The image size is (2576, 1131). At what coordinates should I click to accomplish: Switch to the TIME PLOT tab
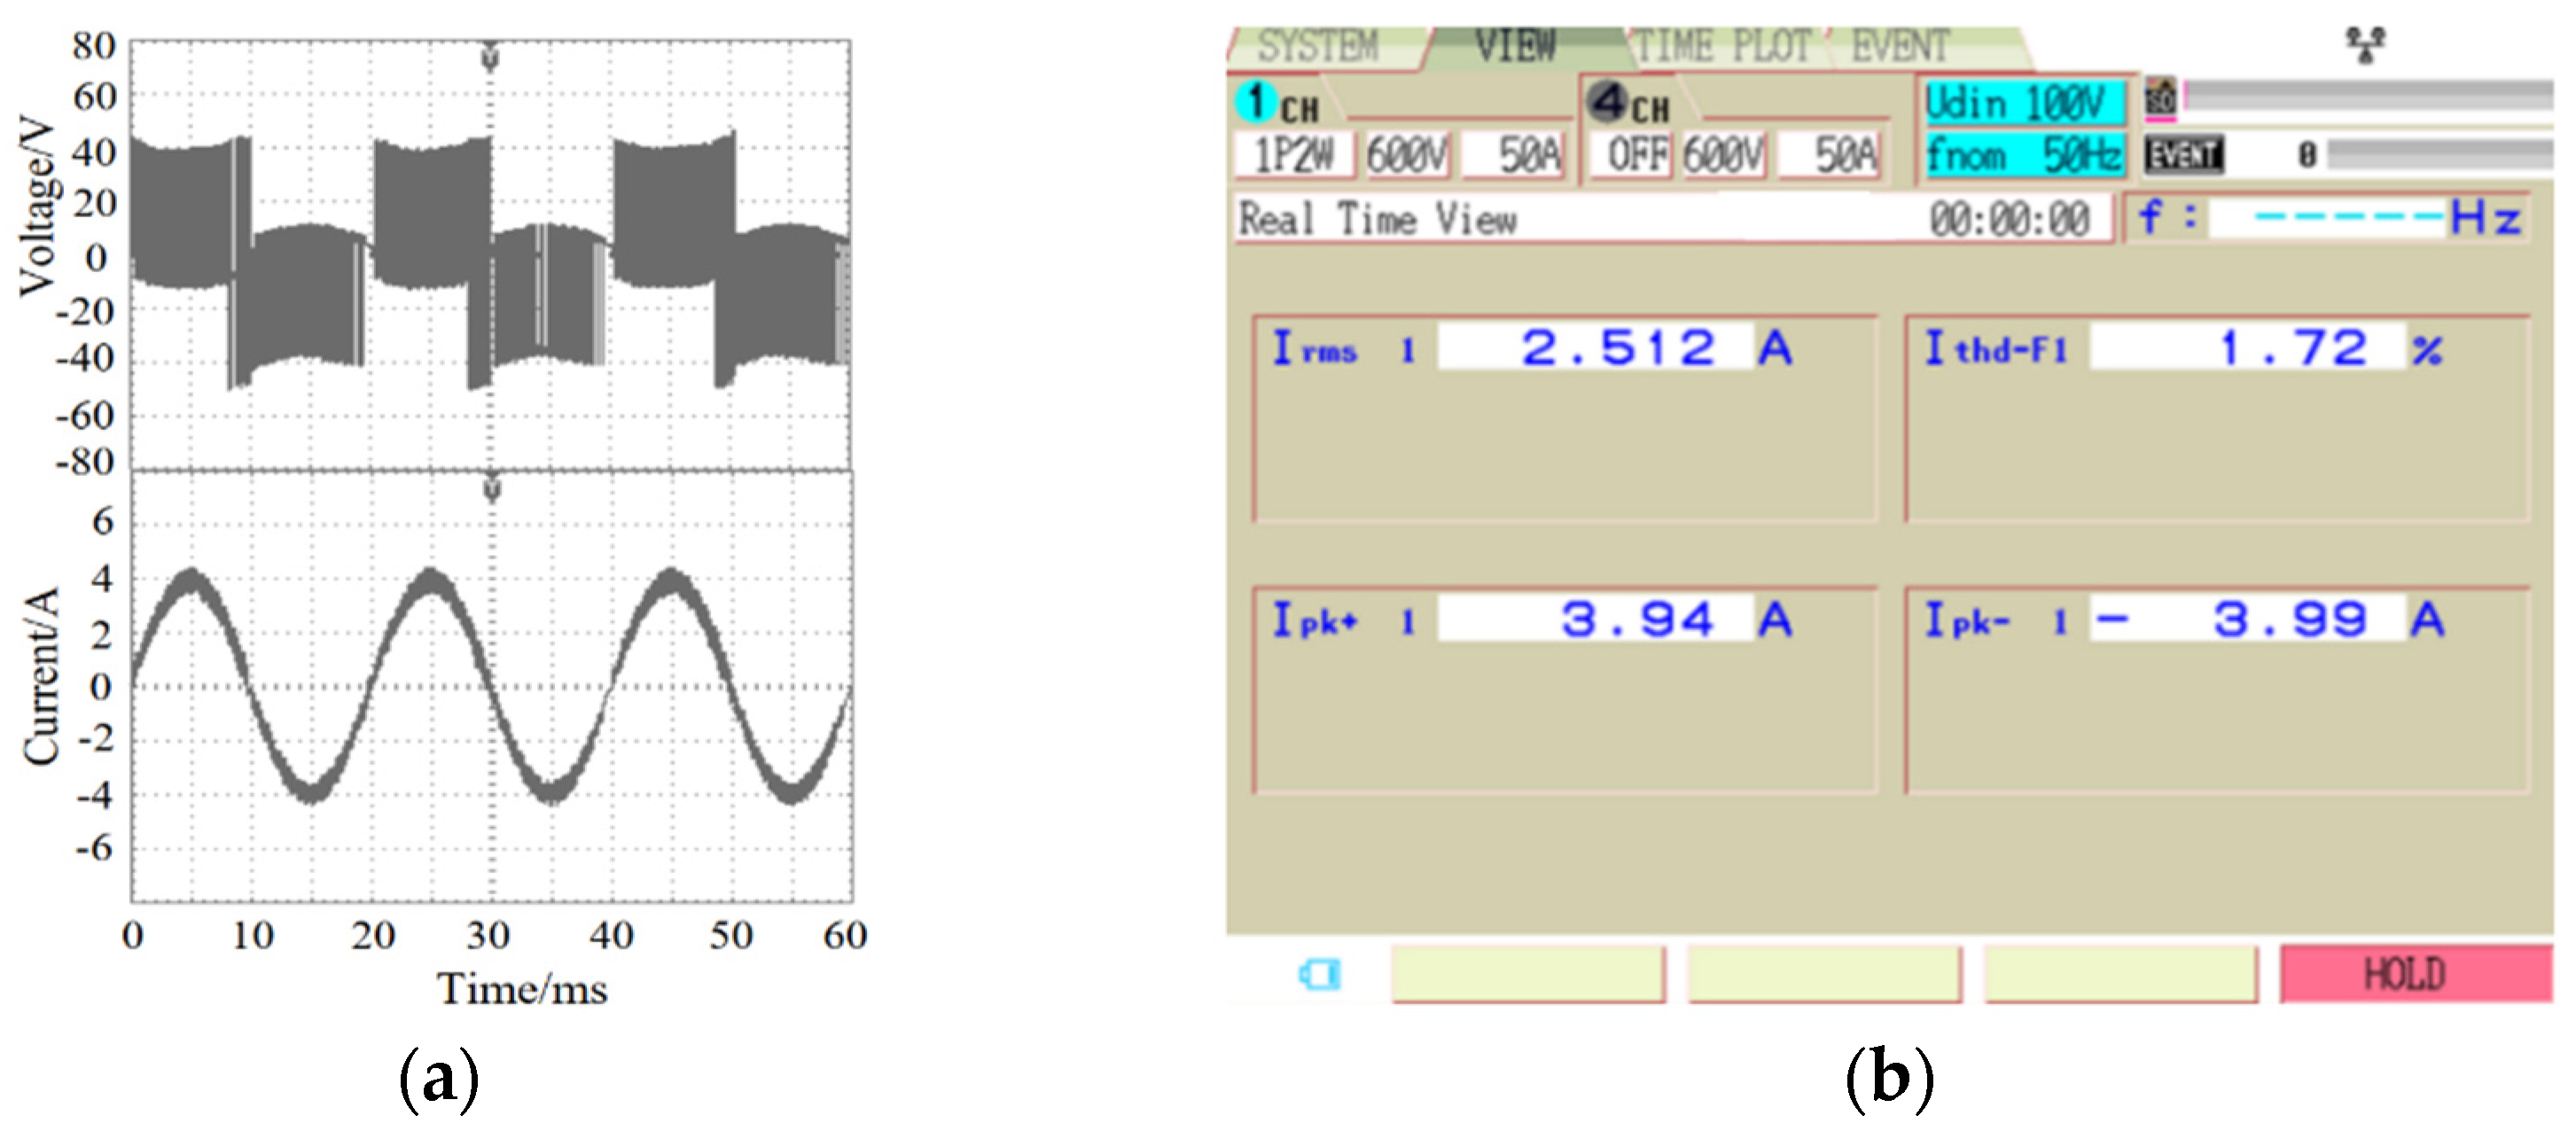(x=1722, y=47)
